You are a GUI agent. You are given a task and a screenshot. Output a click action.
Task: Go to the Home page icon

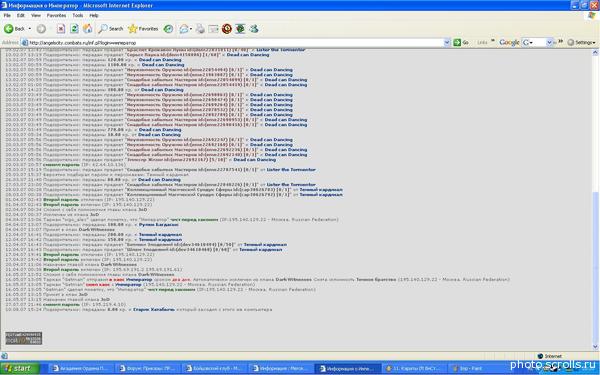[88, 29]
